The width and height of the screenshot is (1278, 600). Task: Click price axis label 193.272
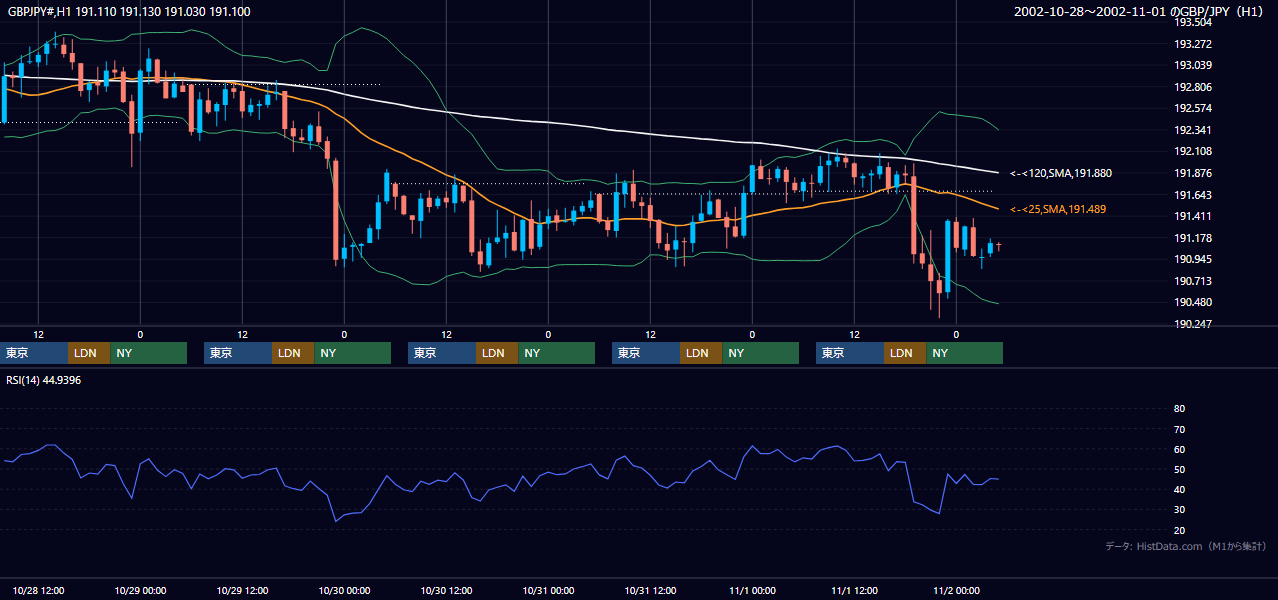(x=1193, y=44)
